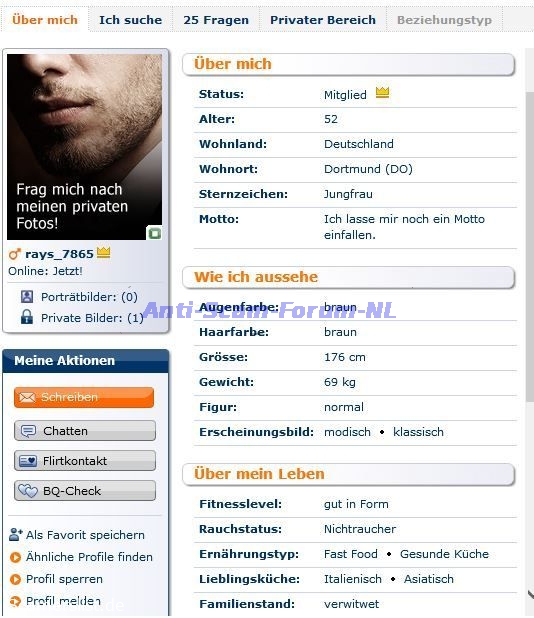The image size is (534, 618).
Task: Click the vertical scrollbar on the right edge
Action: (x=530, y=246)
